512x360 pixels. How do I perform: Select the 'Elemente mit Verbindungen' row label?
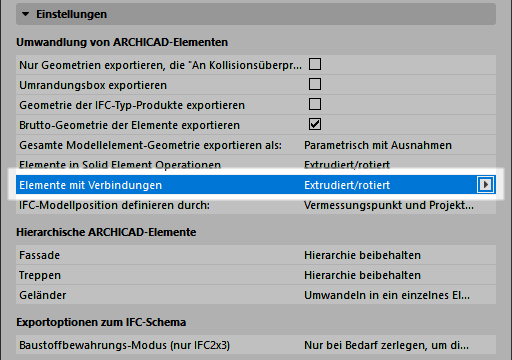(91, 185)
